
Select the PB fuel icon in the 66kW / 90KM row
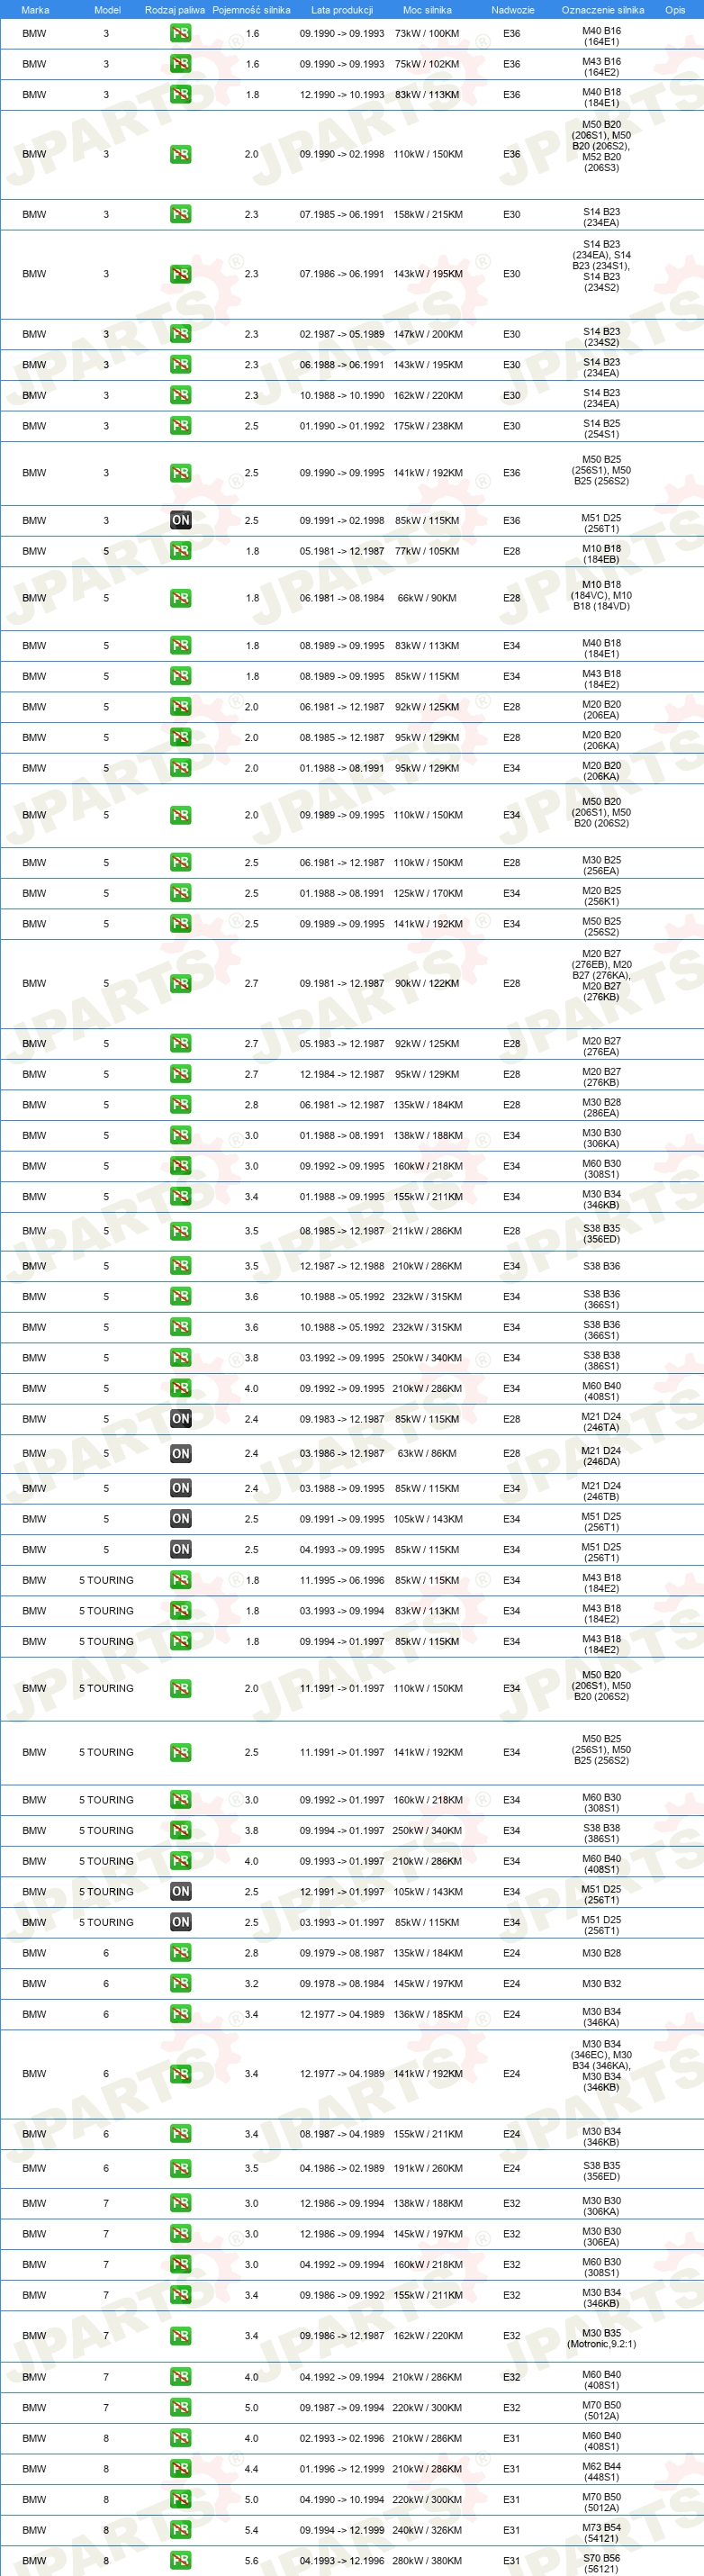(180, 598)
